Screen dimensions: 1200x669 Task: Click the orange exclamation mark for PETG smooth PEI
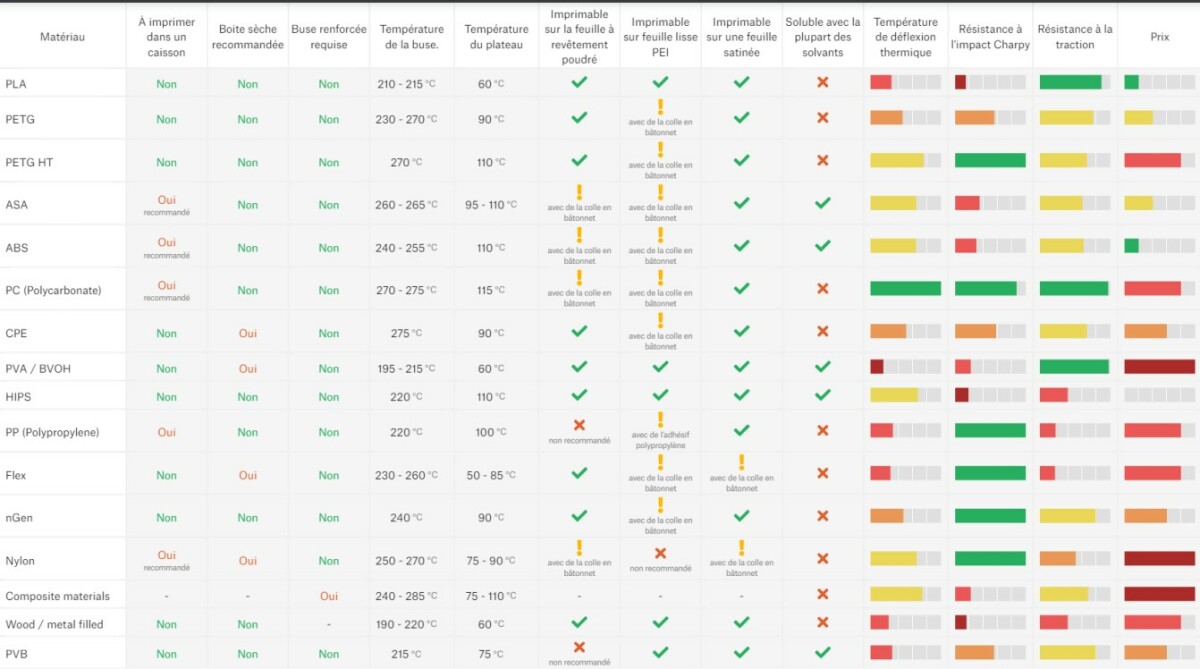(660, 108)
